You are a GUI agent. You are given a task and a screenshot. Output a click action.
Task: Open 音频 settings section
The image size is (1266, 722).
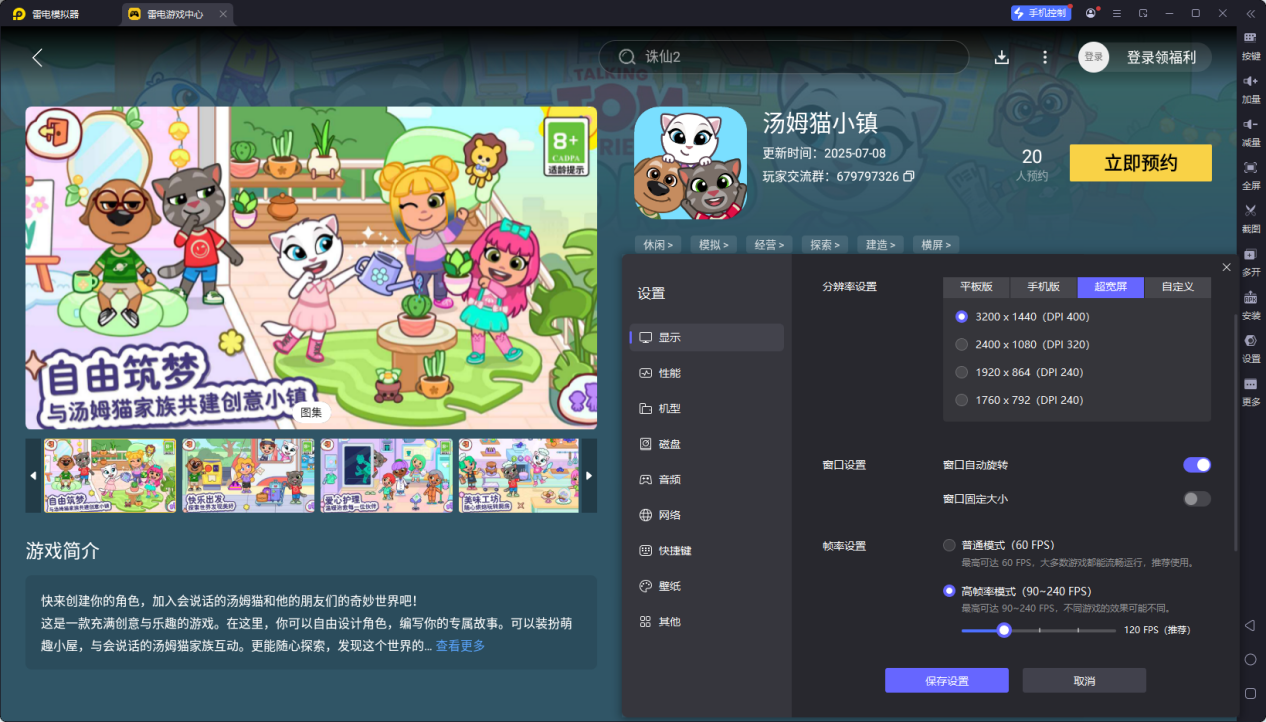tap(706, 480)
